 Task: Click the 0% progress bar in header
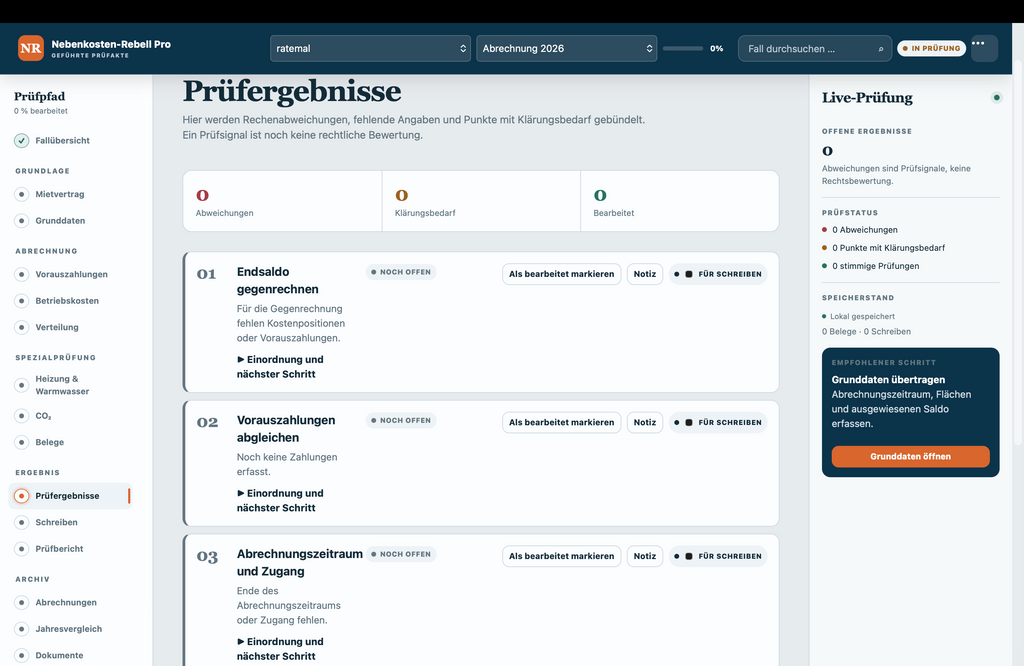pos(683,48)
